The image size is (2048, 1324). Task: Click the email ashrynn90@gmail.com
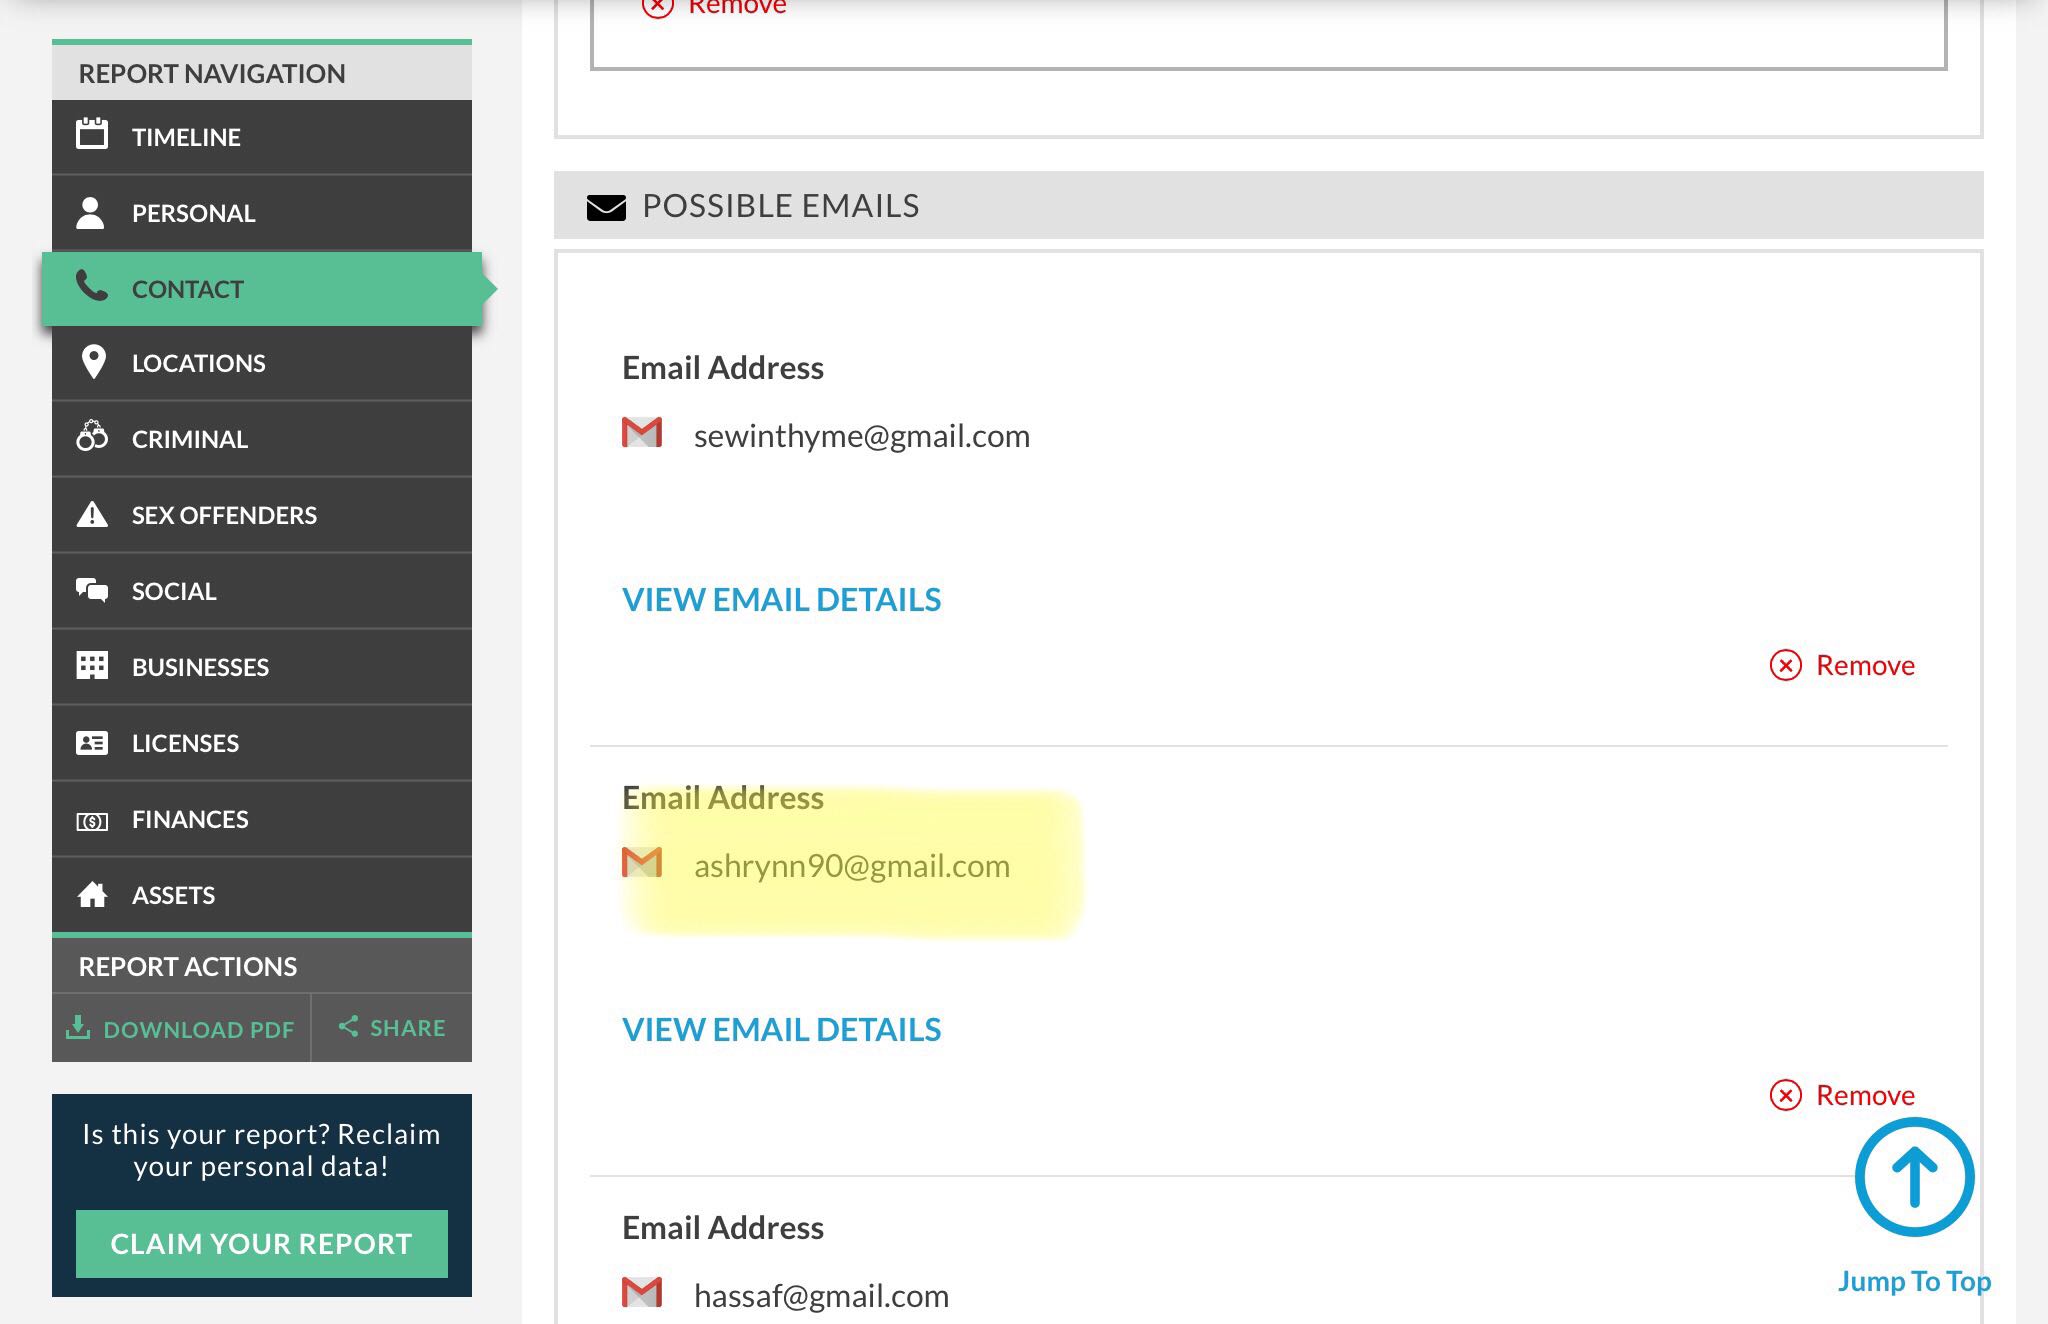852,866
